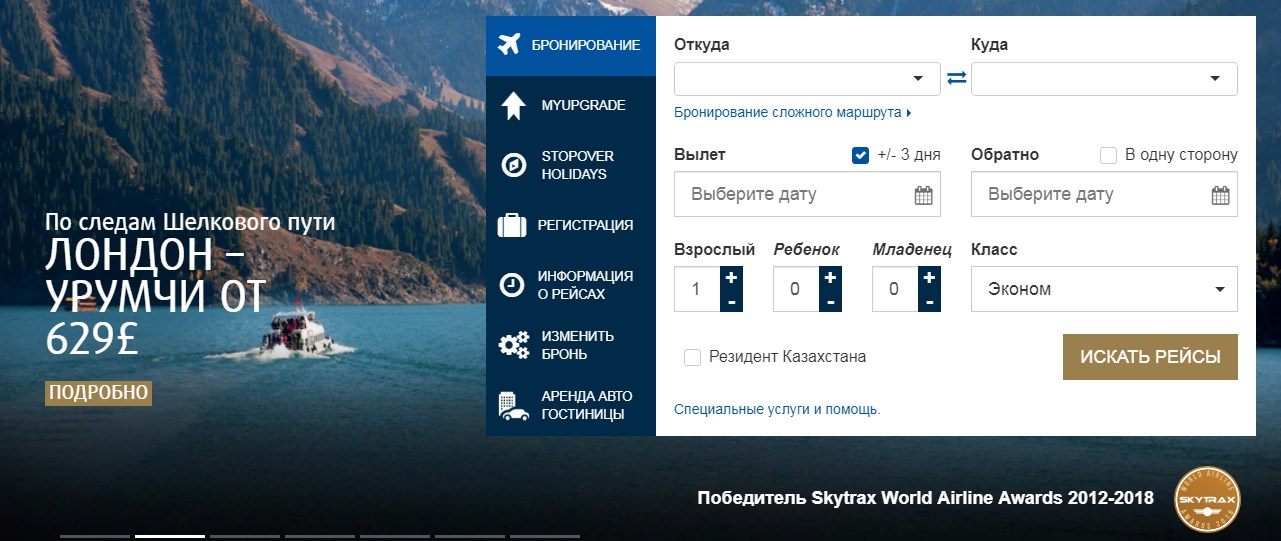Expand the Куда destination dropdown
Viewport: 1281px width, 541px height.
1104,79
